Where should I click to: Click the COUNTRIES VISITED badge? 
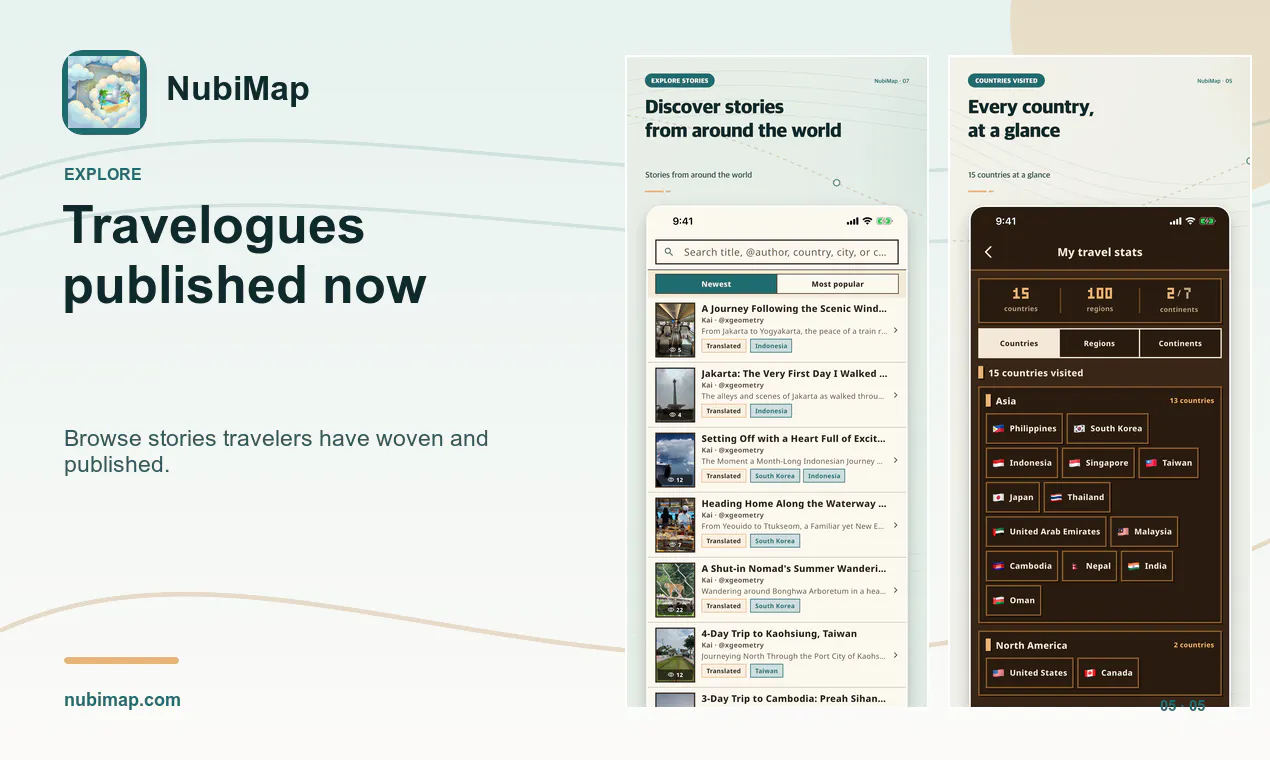[x=1006, y=81]
